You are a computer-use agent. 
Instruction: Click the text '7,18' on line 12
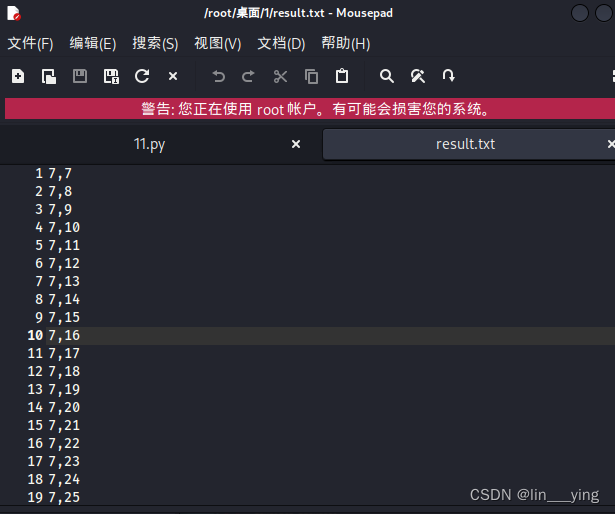point(64,372)
